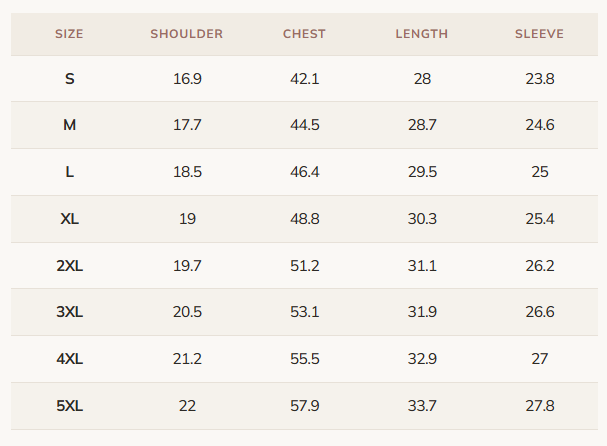
Task: Select the 2XL size row label
Action: coord(70,266)
